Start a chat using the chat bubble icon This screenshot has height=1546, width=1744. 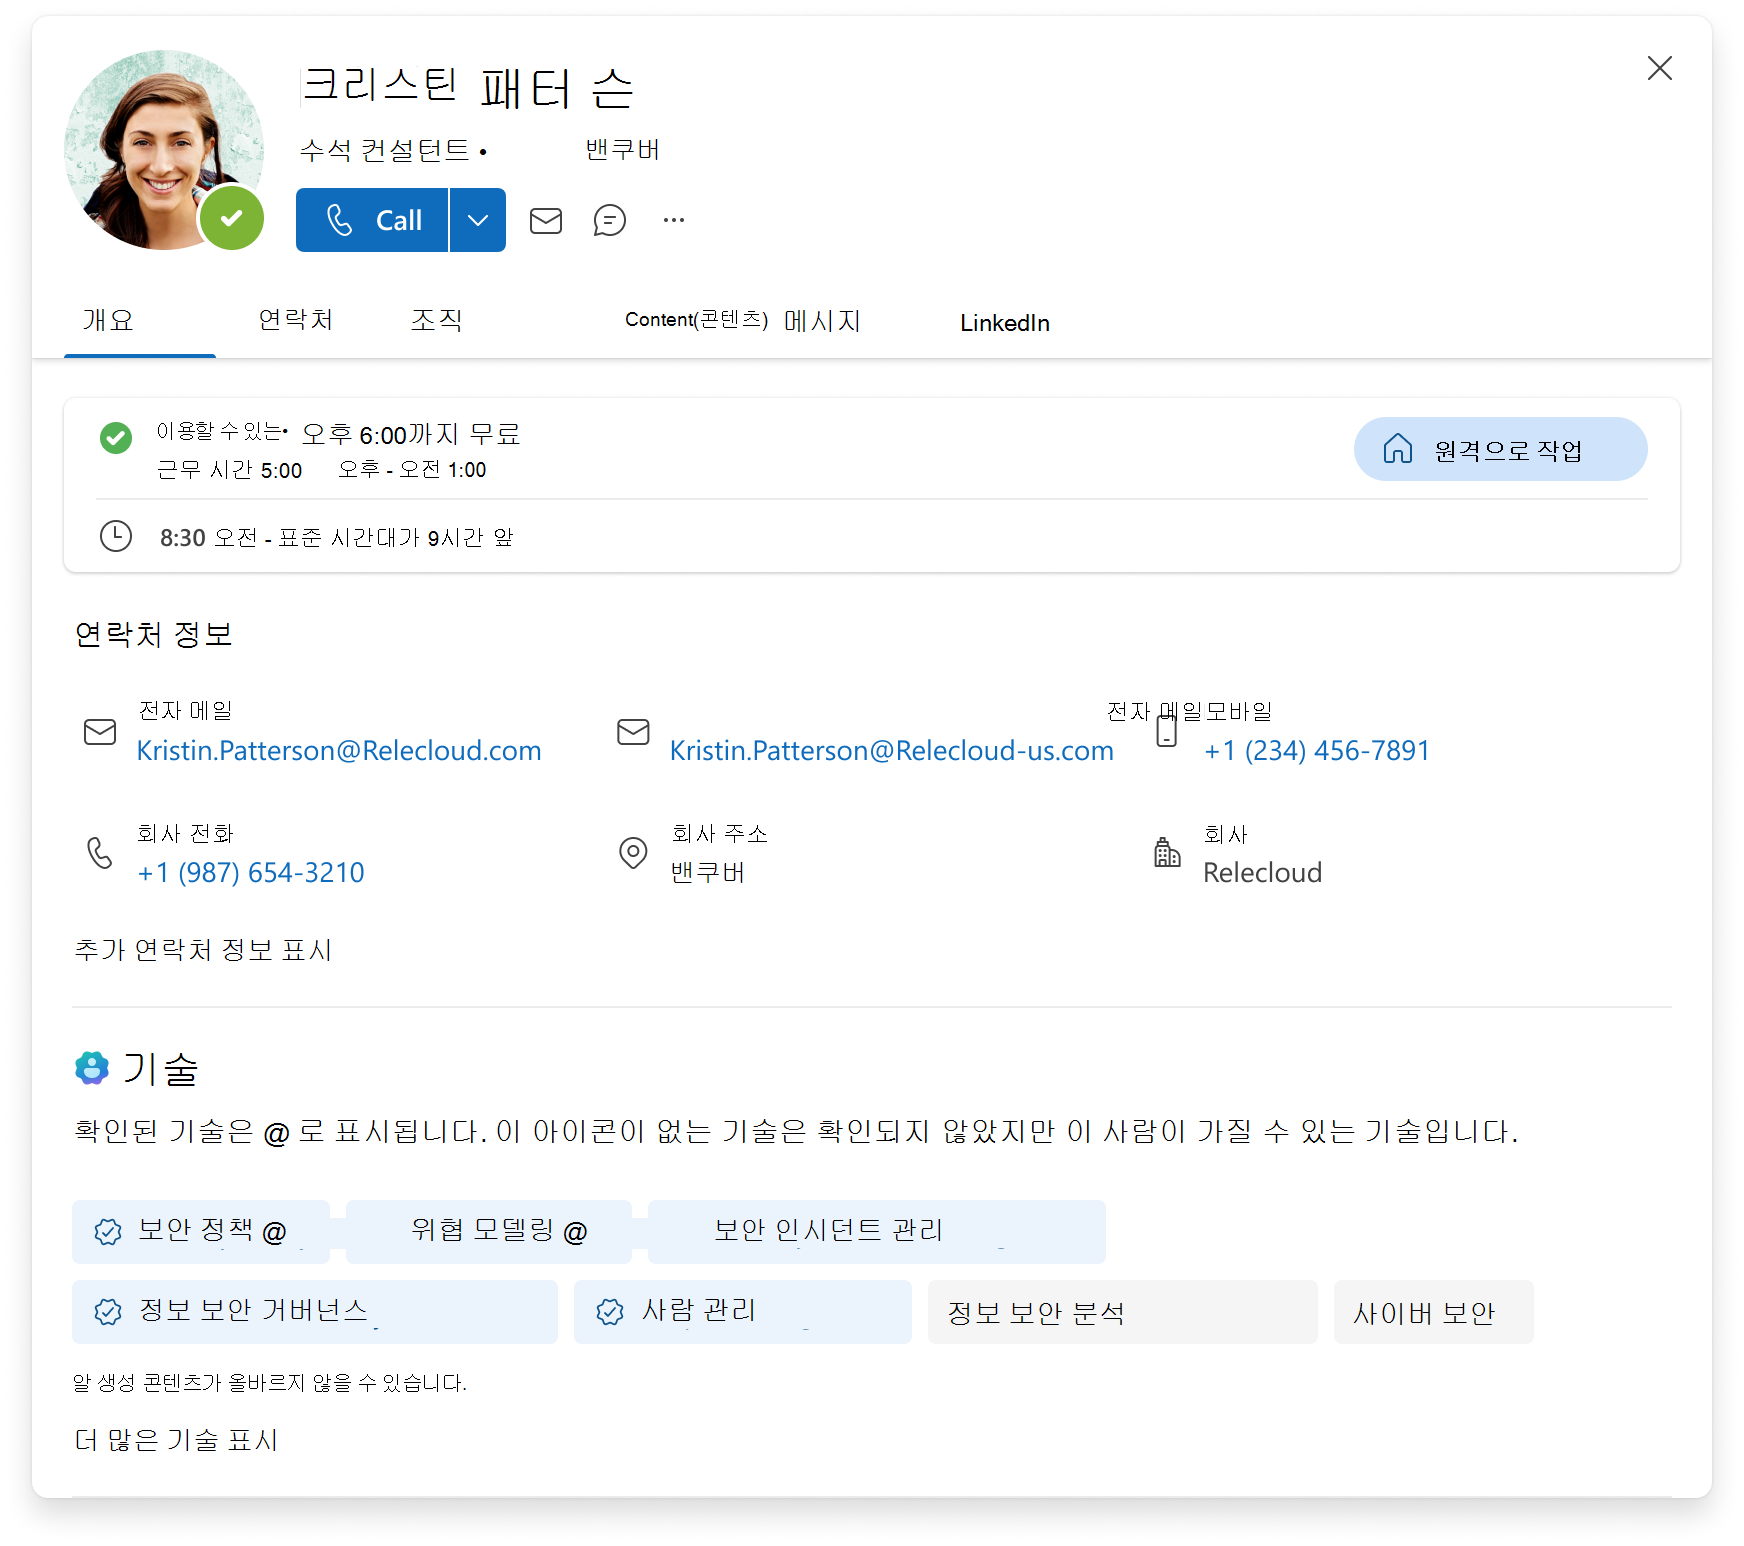click(x=610, y=220)
